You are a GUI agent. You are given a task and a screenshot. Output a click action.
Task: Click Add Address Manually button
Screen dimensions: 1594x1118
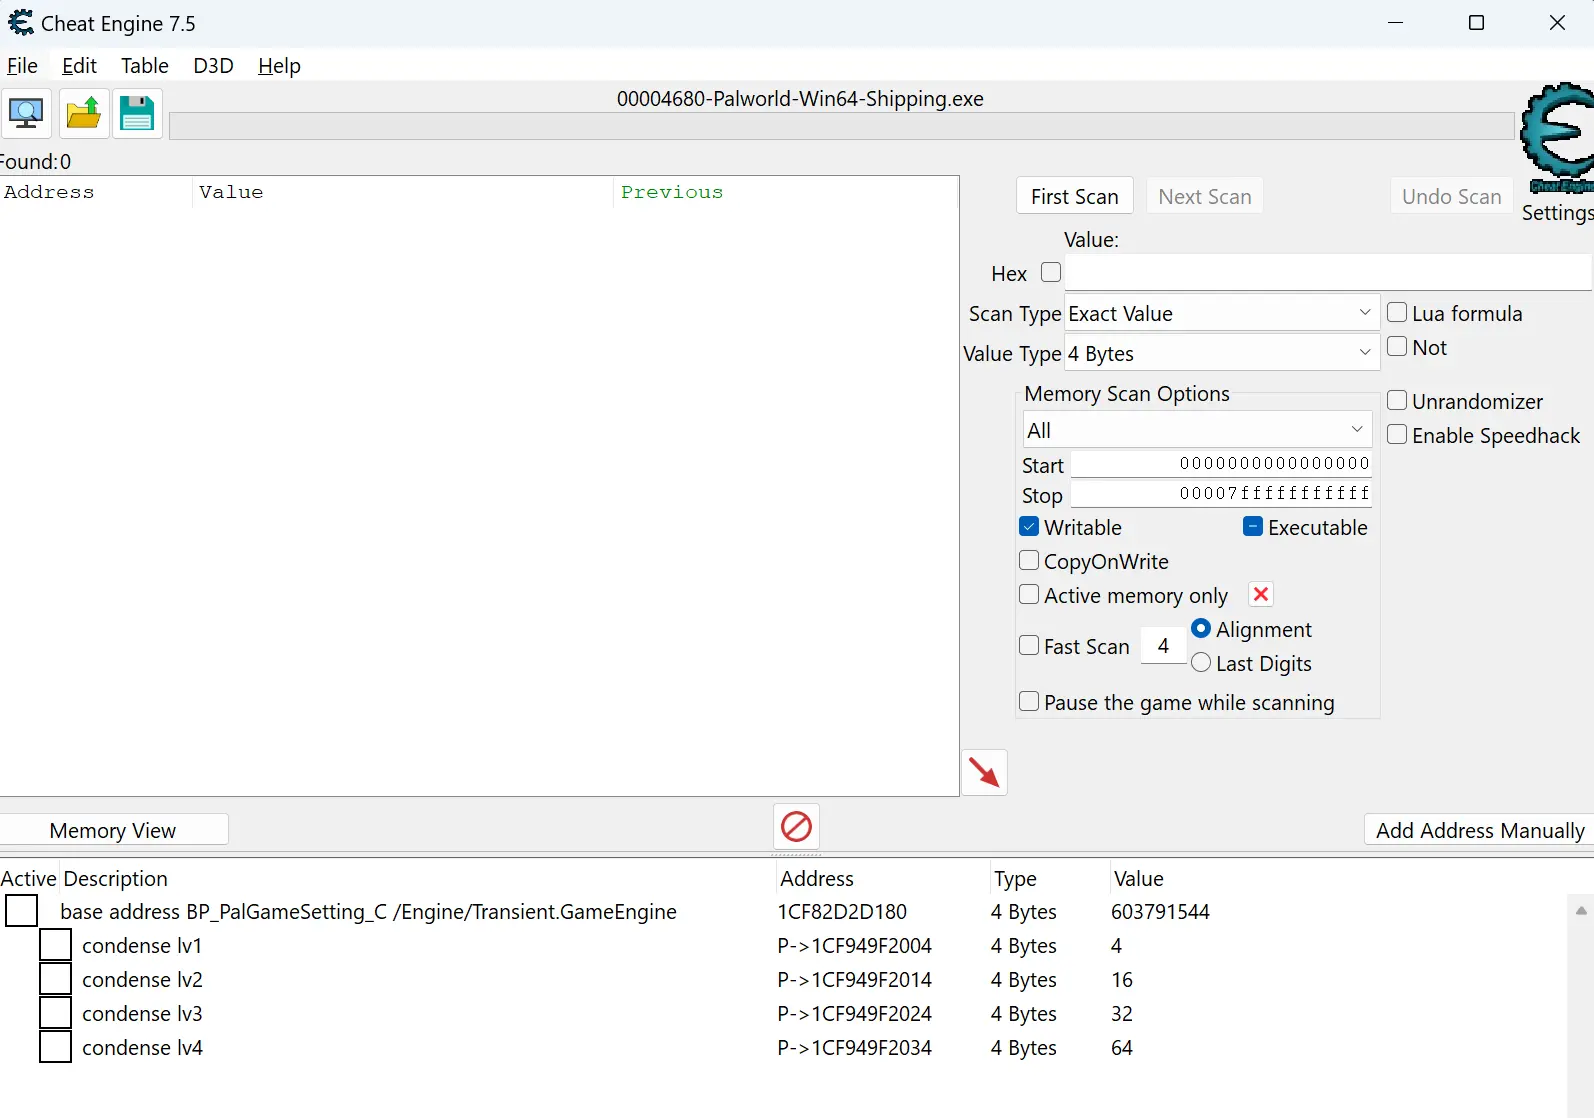coord(1479,830)
